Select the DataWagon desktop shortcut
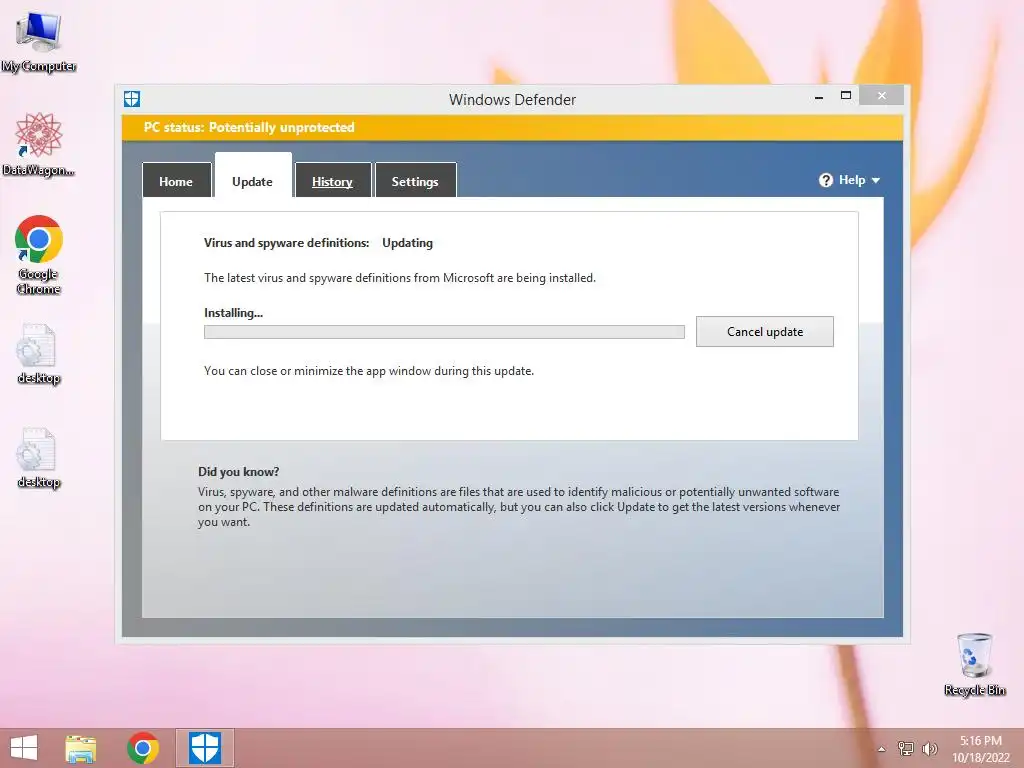 coord(39,144)
